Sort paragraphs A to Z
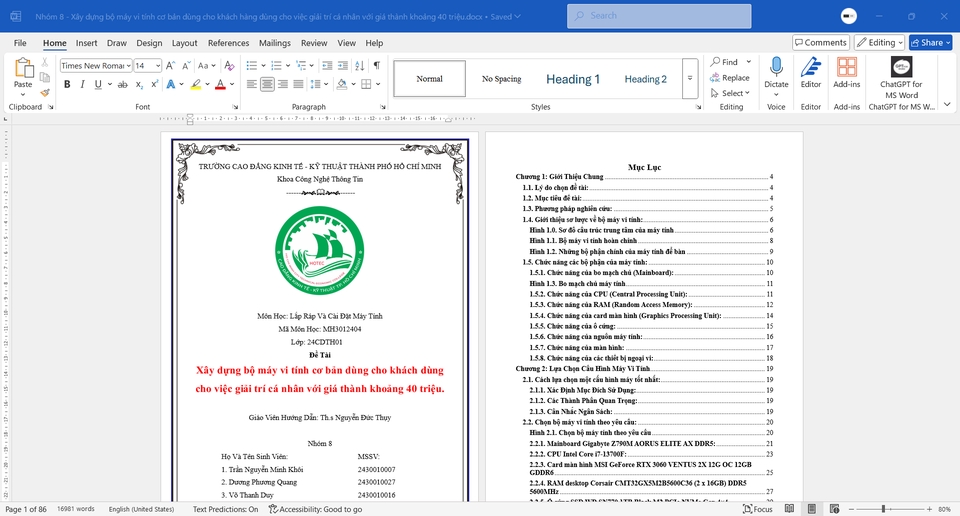Viewport: 960px width, 516px height. [x=359, y=65]
